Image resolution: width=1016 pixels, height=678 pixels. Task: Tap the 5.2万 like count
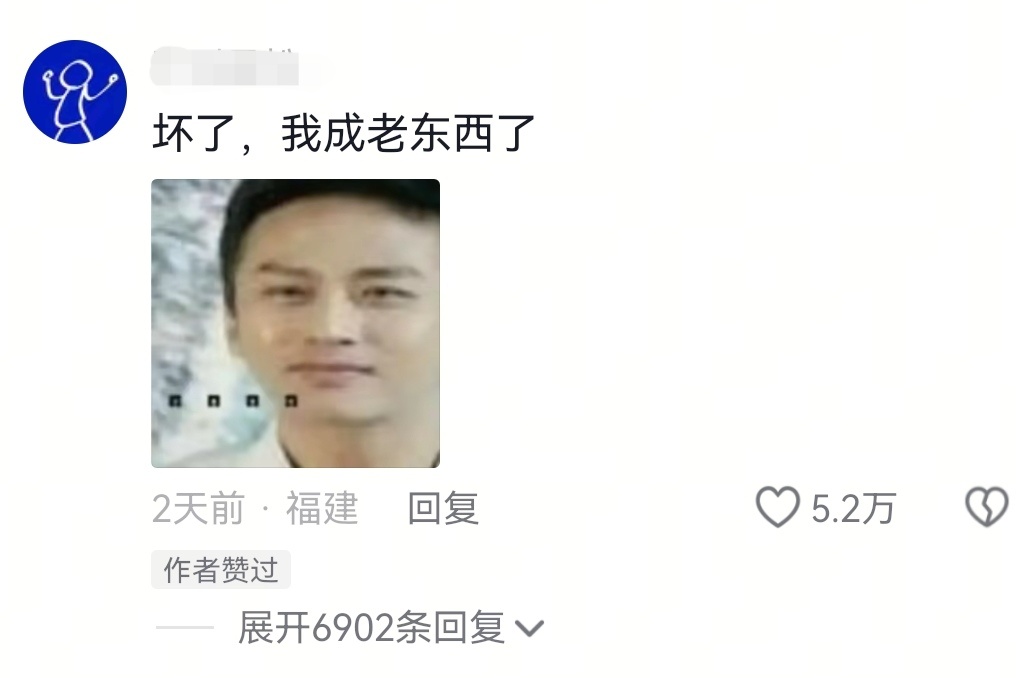pyautogui.click(x=853, y=508)
